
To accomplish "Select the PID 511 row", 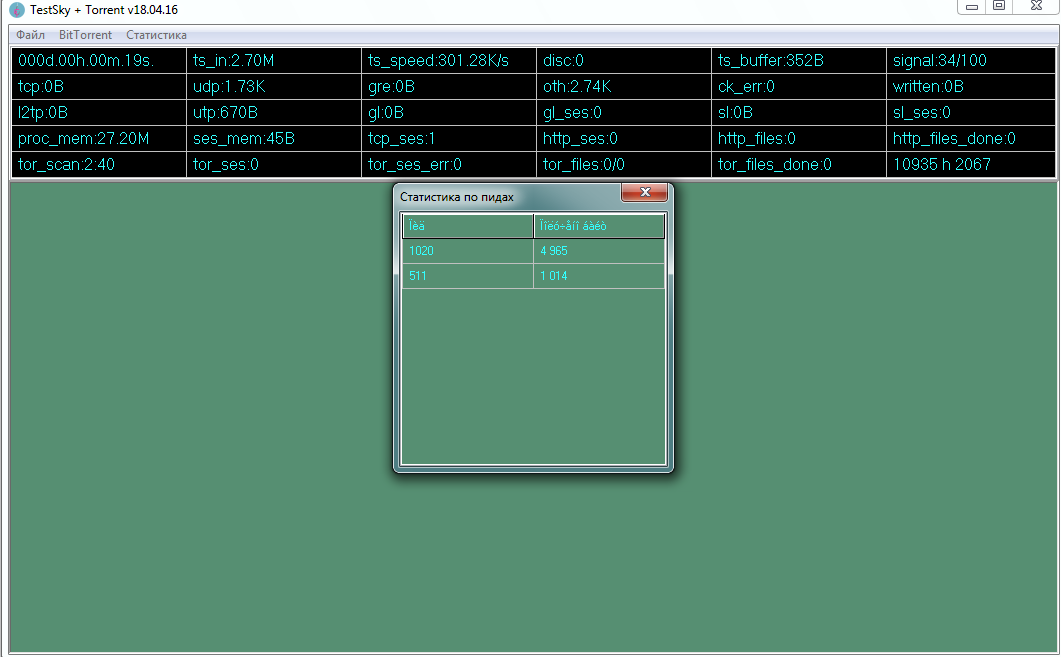I will pos(467,276).
